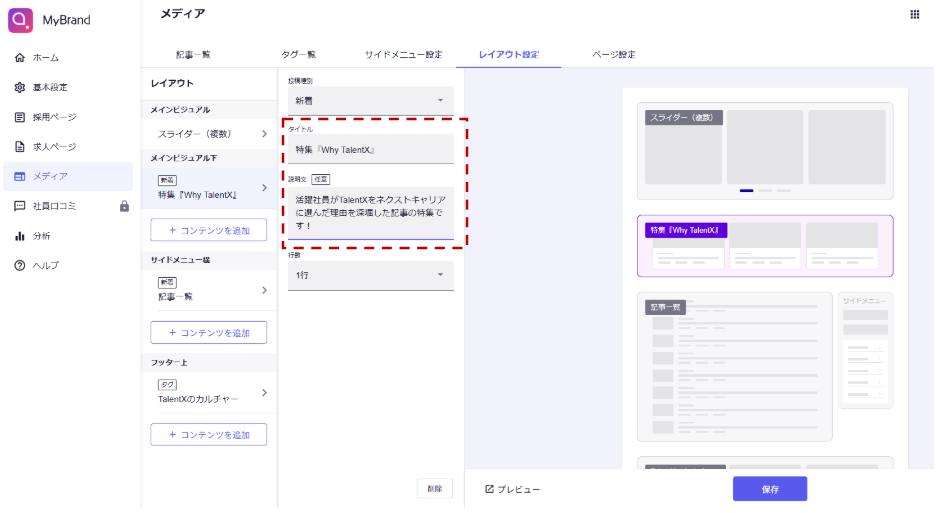Screen dimensions: 937x513
Task: Go to ホーム in the sidebar
Action: pyautogui.click(x=45, y=58)
